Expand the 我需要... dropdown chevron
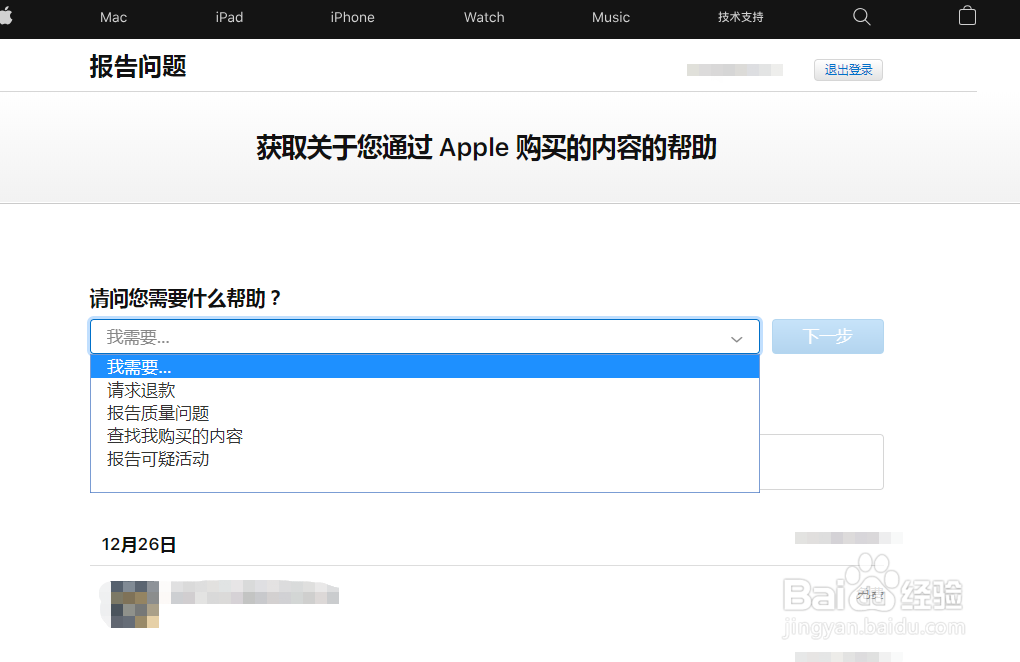Image resolution: width=1020 pixels, height=662 pixels. [737, 337]
